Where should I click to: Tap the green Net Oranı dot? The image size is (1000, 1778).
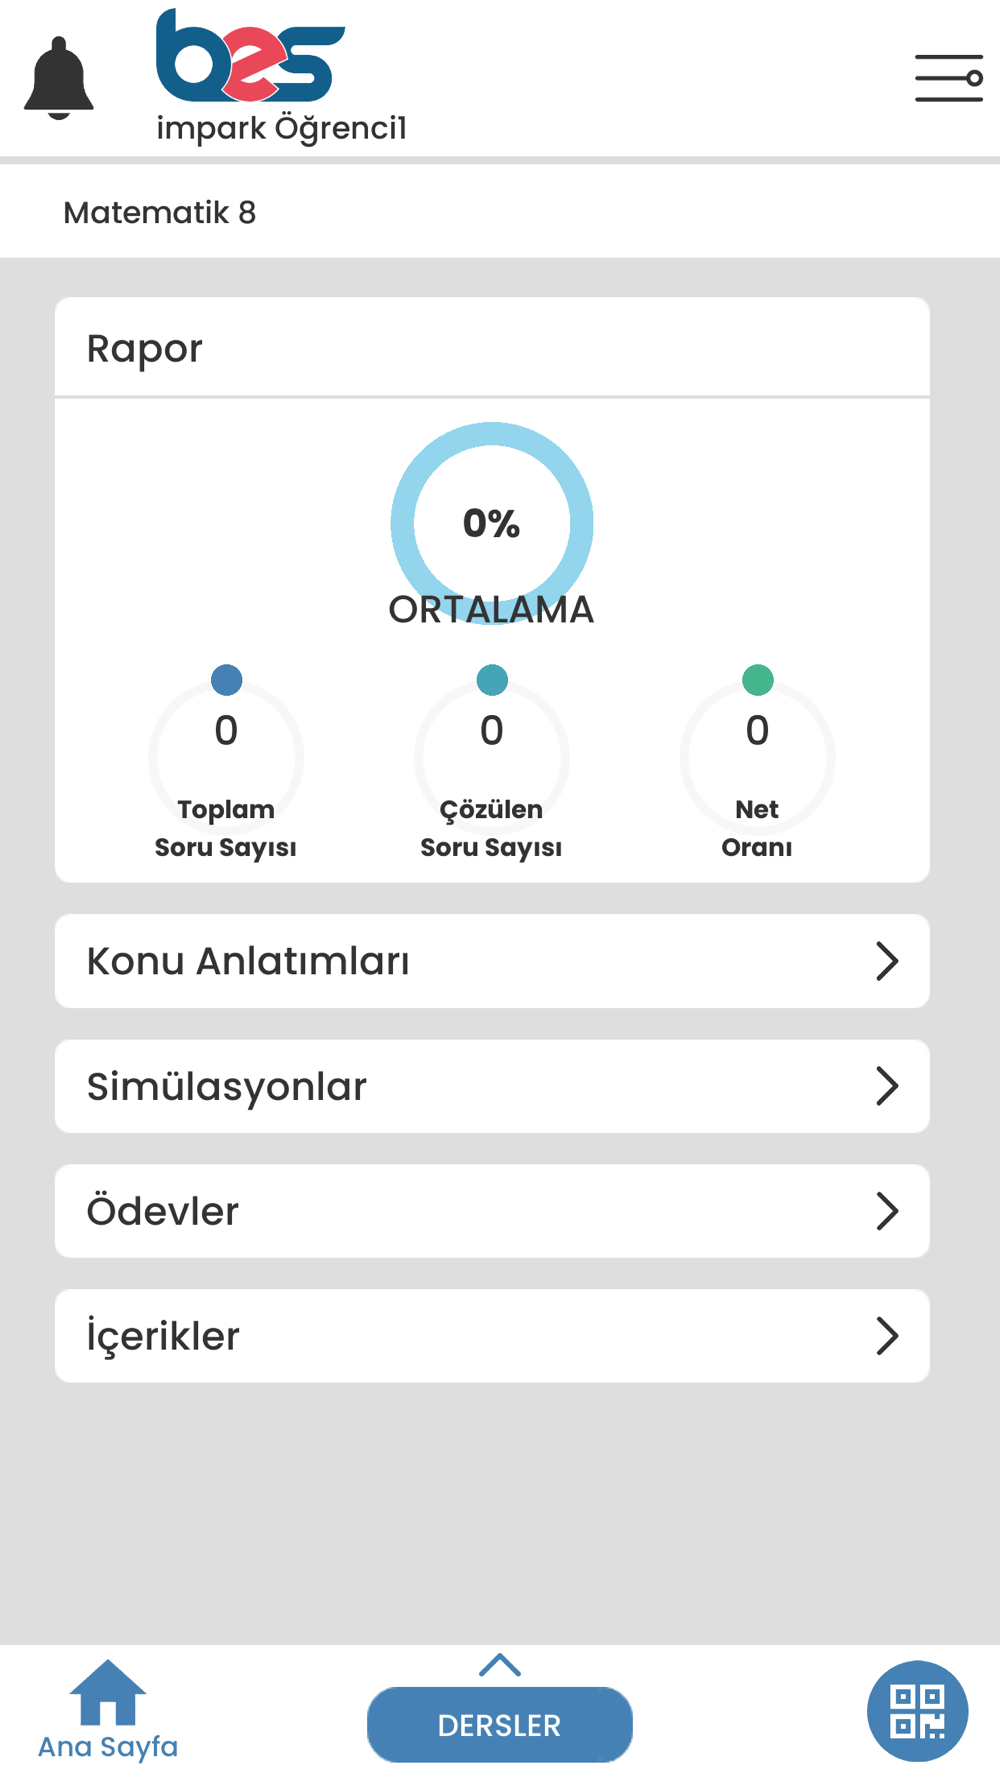point(758,680)
